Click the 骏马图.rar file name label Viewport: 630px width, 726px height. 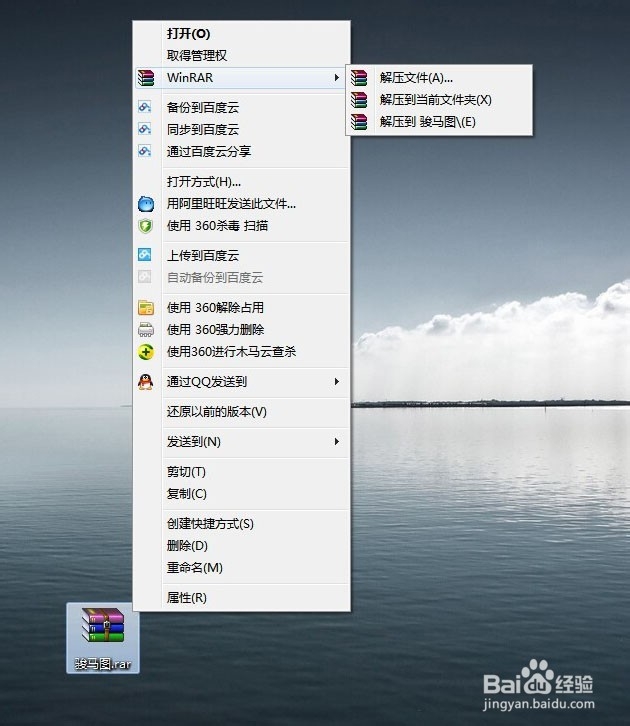pos(103,664)
